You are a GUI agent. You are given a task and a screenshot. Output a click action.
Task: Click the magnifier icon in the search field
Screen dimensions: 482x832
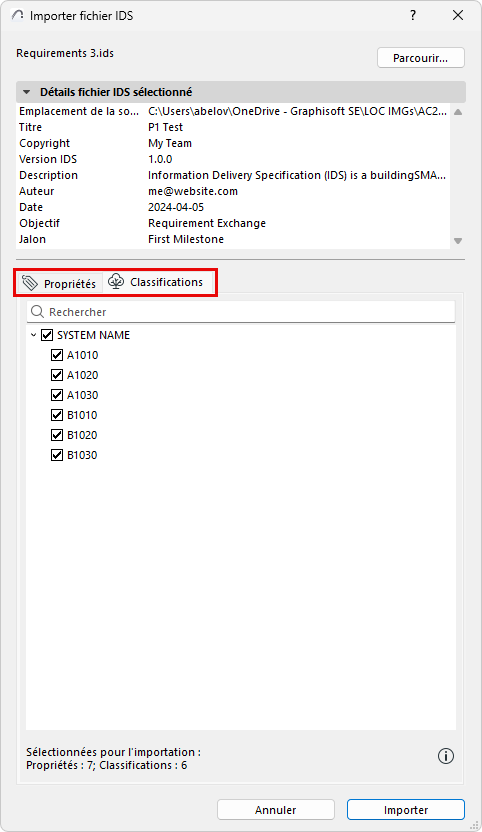(x=37, y=311)
